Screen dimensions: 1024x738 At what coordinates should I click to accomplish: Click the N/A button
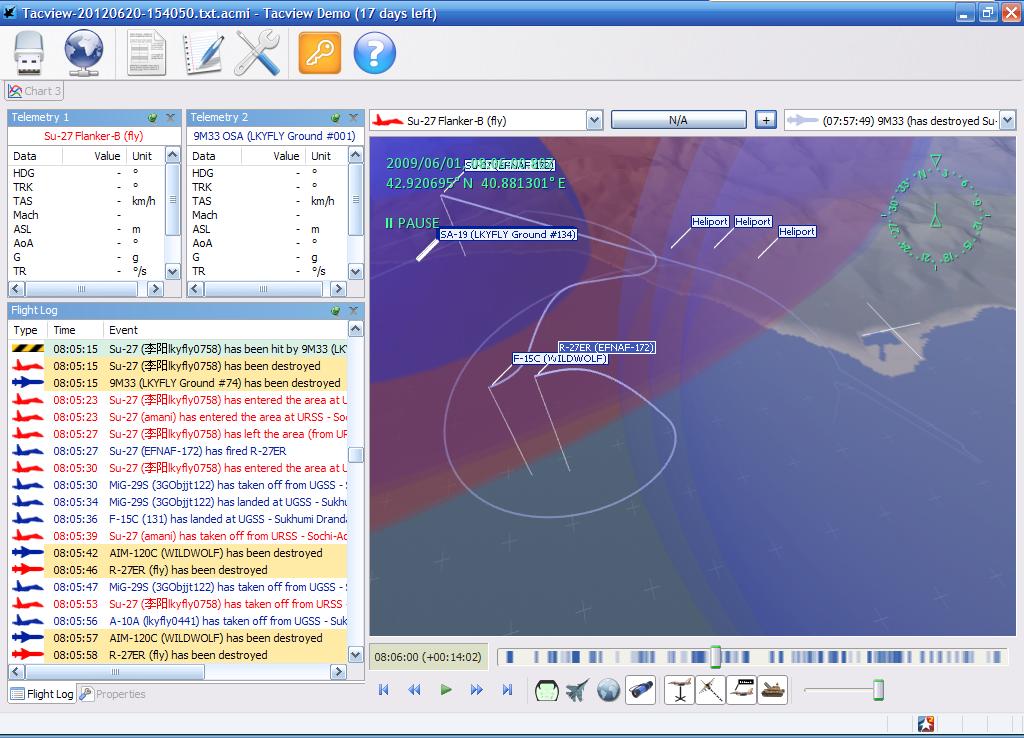coord(679,120)
